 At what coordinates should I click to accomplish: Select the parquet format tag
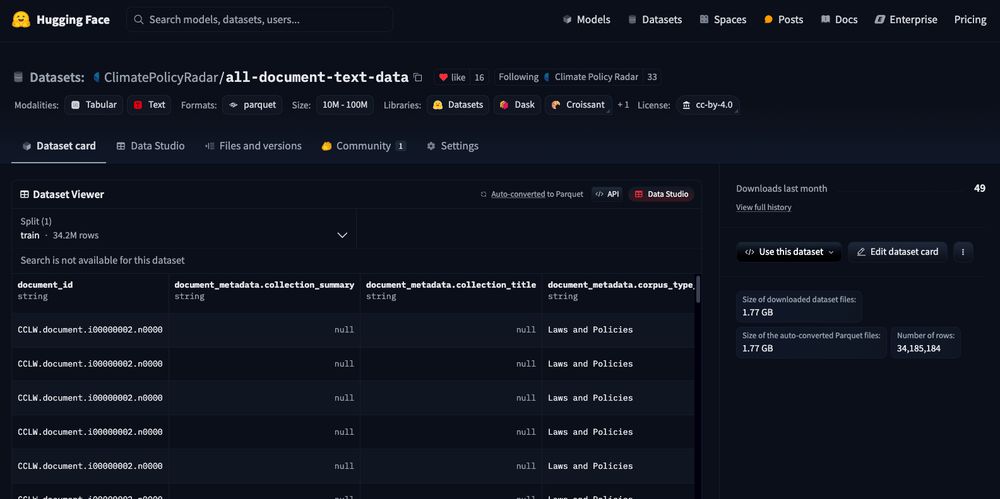[x=253, y=105]
